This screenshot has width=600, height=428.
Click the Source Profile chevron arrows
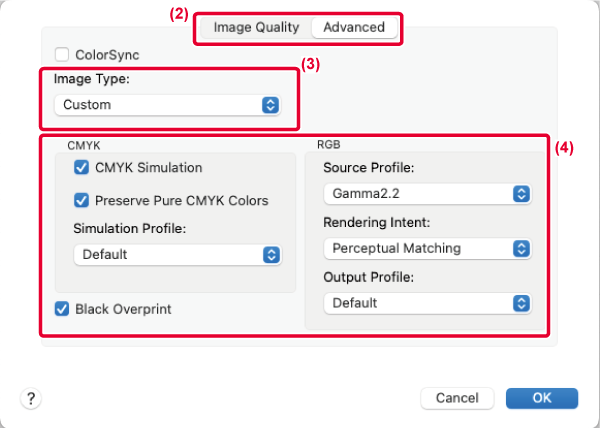[x=520, y=193]
